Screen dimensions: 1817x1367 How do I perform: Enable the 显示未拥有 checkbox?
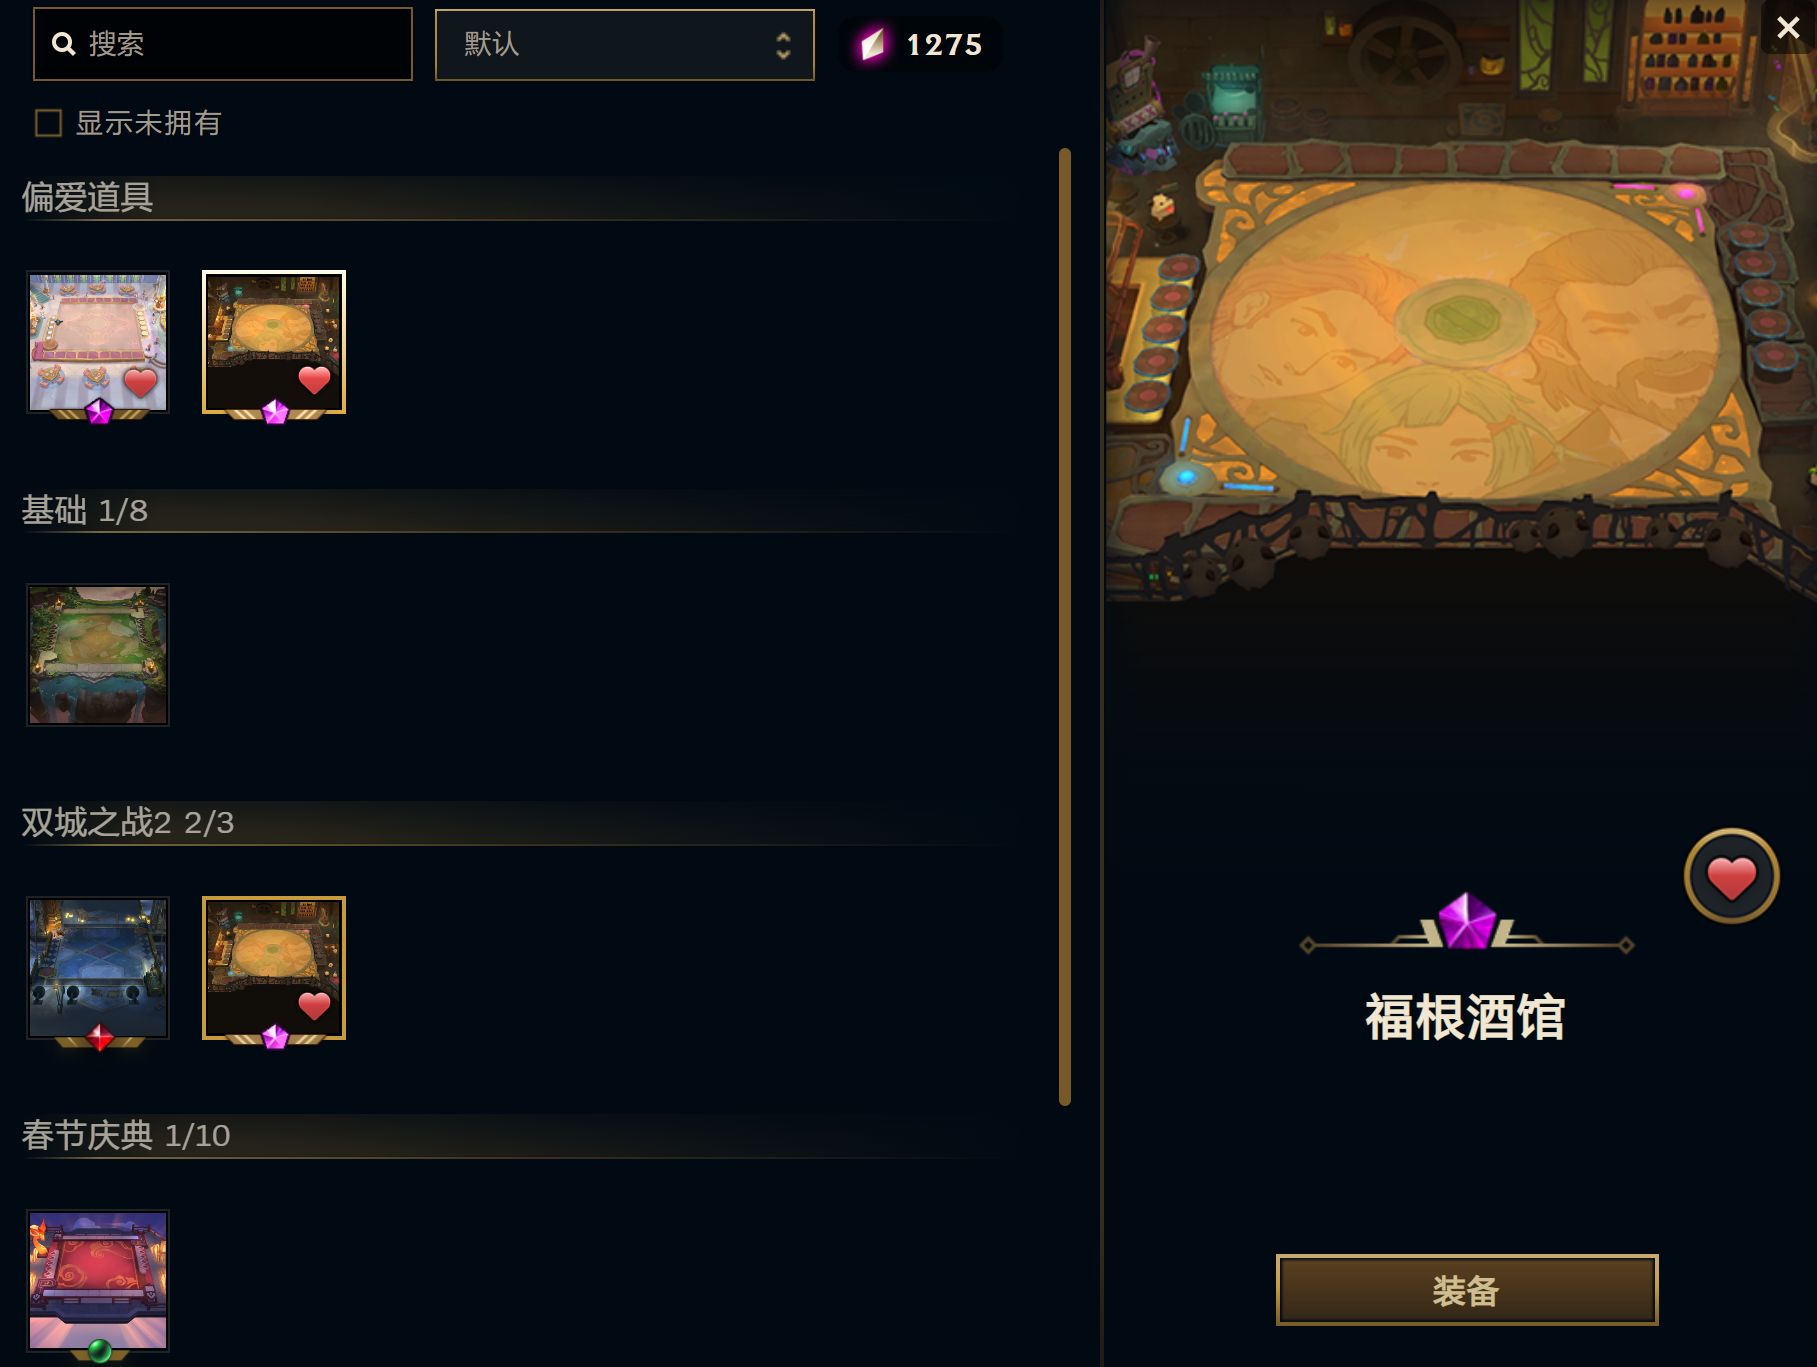(x=48, y=123)
